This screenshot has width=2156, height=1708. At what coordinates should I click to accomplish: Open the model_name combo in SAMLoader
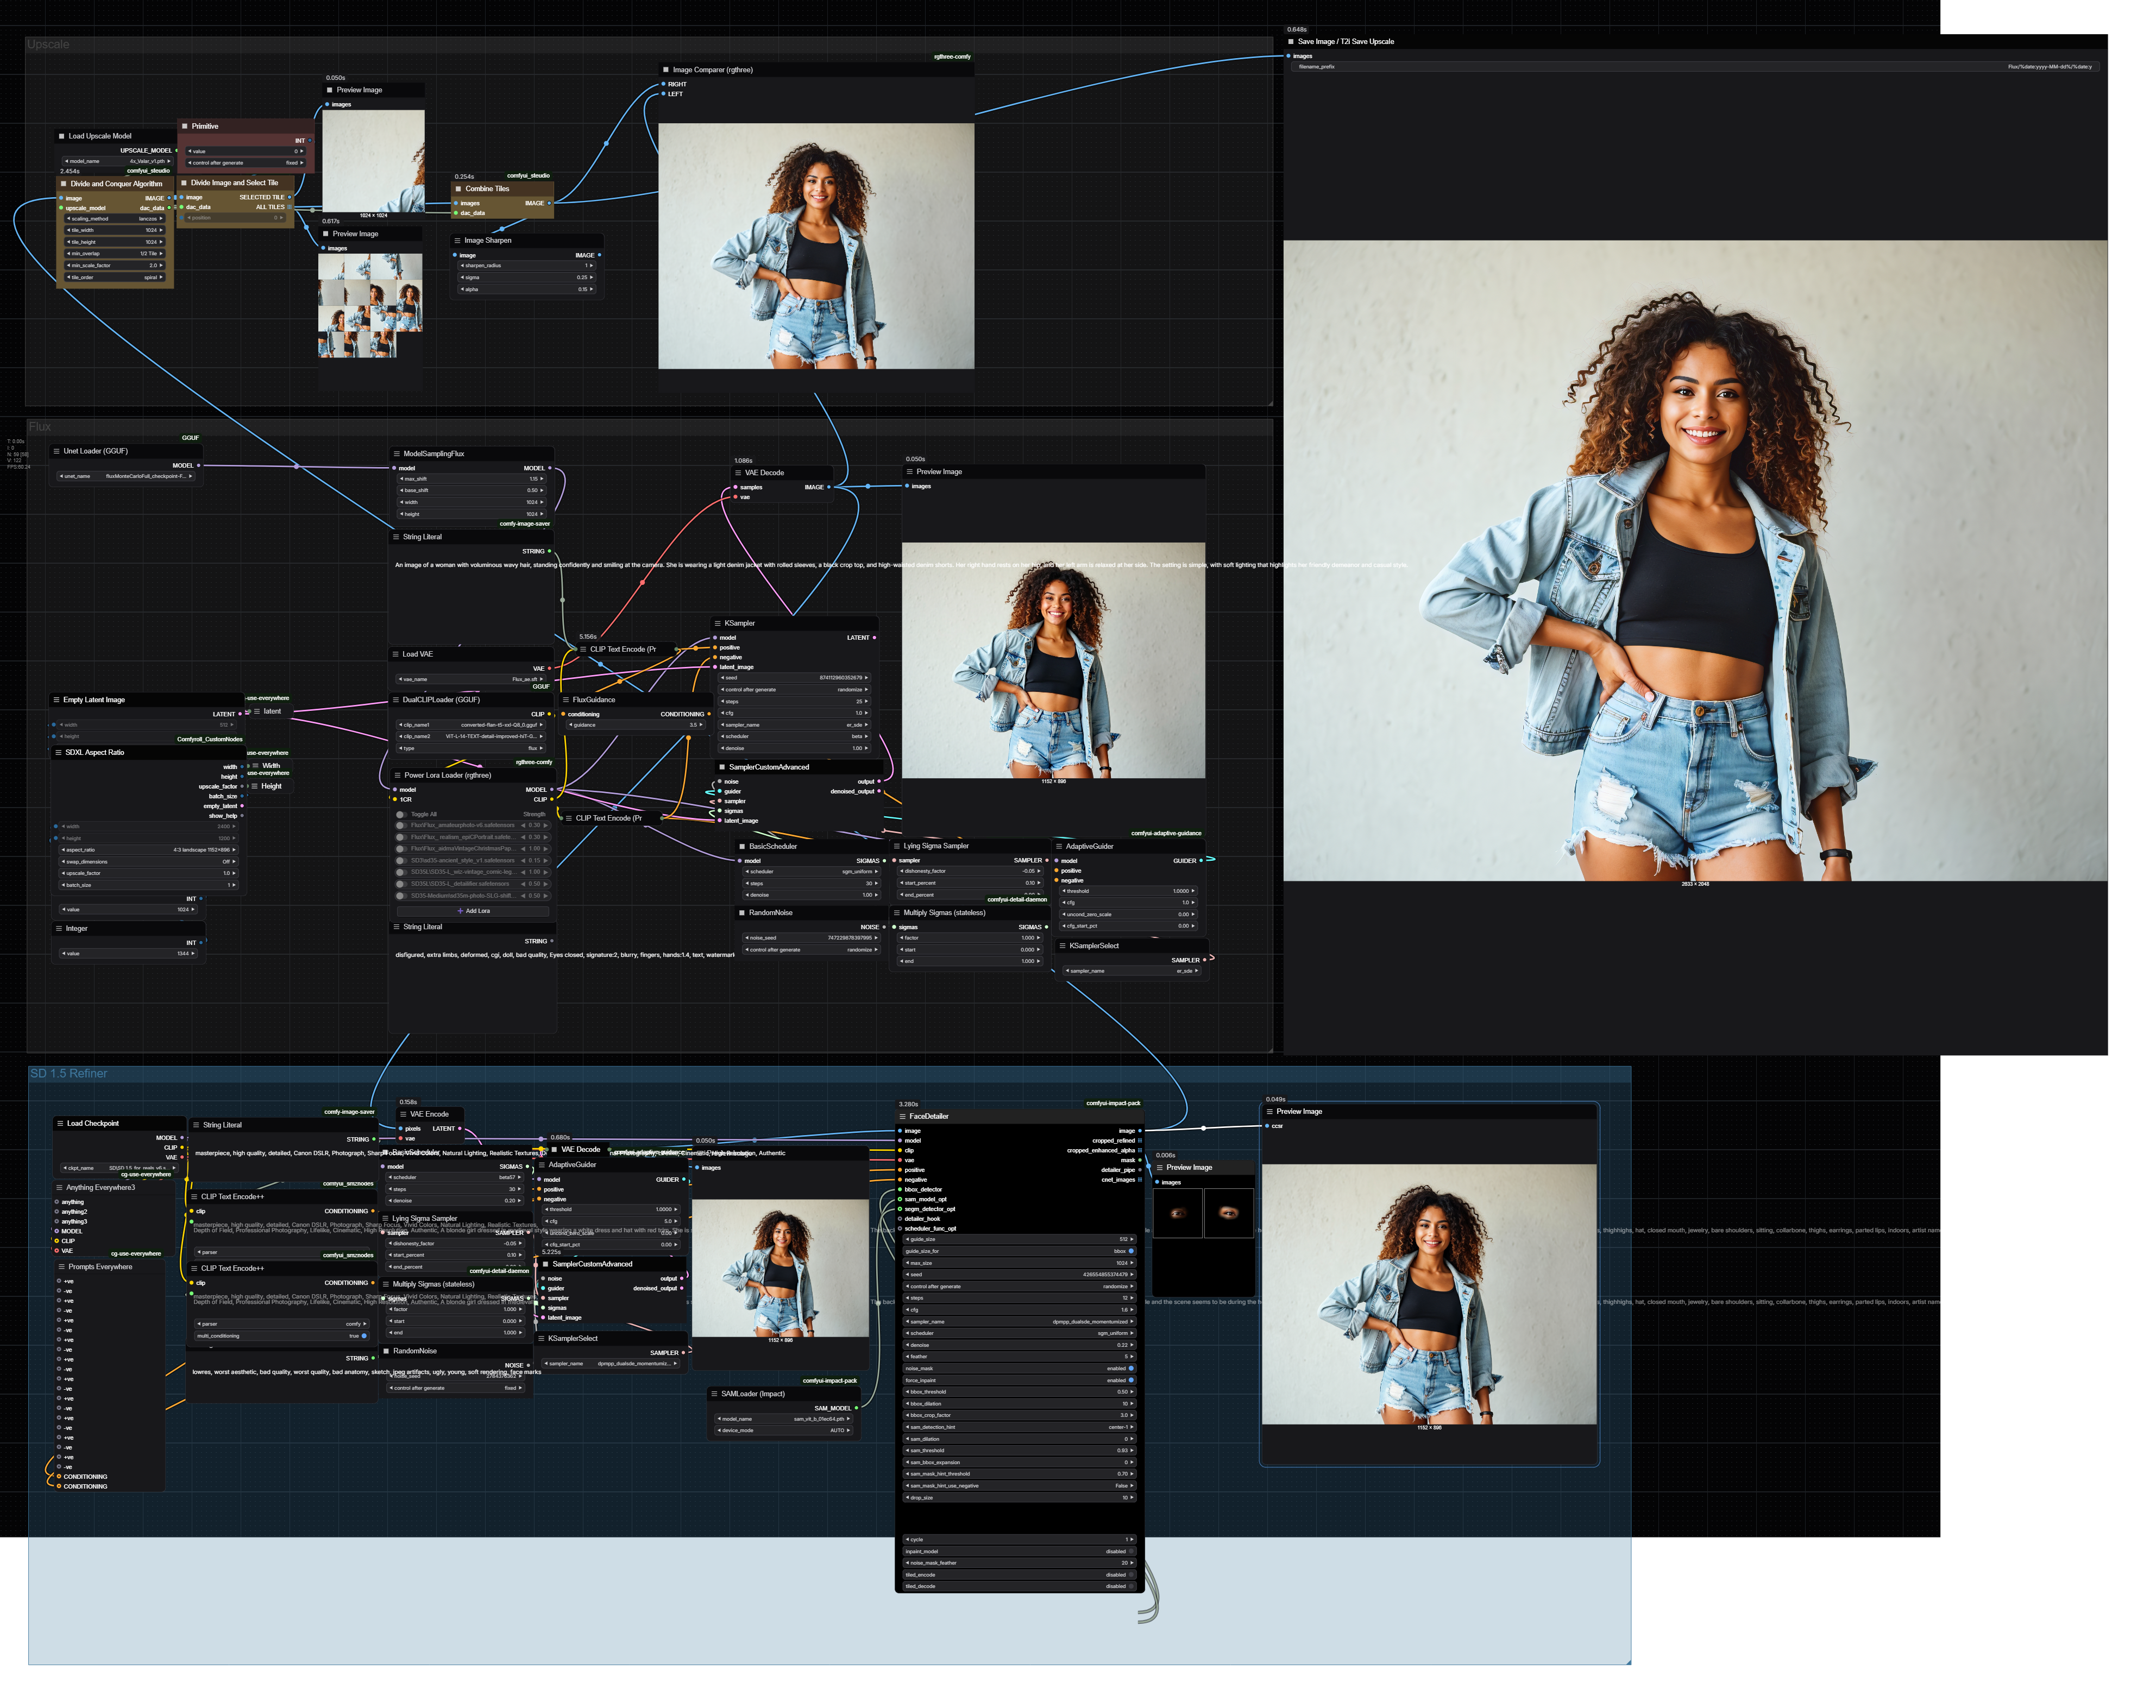point(783,1419)
